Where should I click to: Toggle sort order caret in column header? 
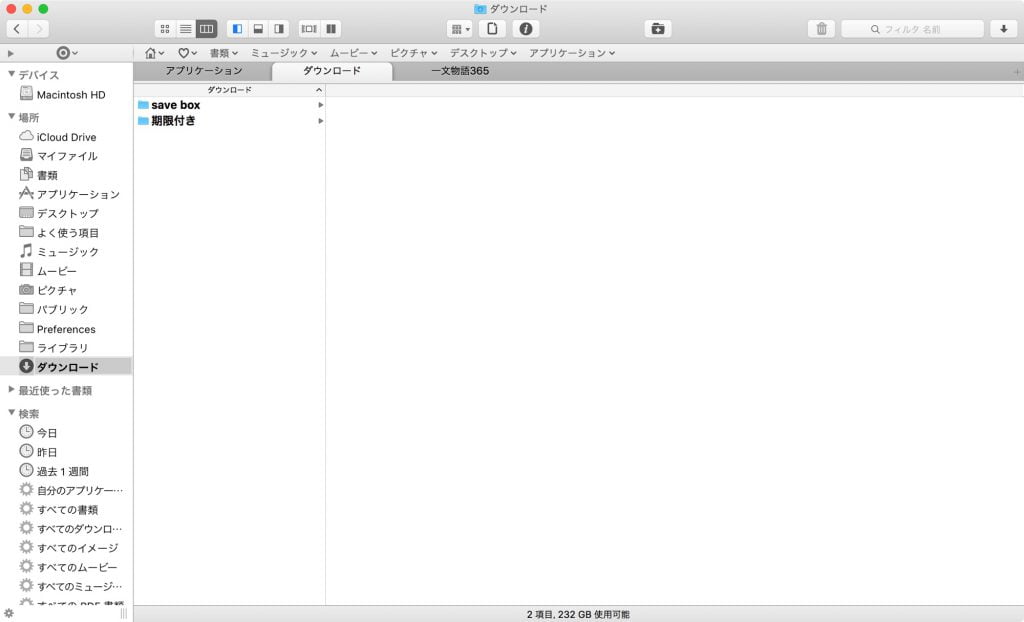tap(319, 90)
